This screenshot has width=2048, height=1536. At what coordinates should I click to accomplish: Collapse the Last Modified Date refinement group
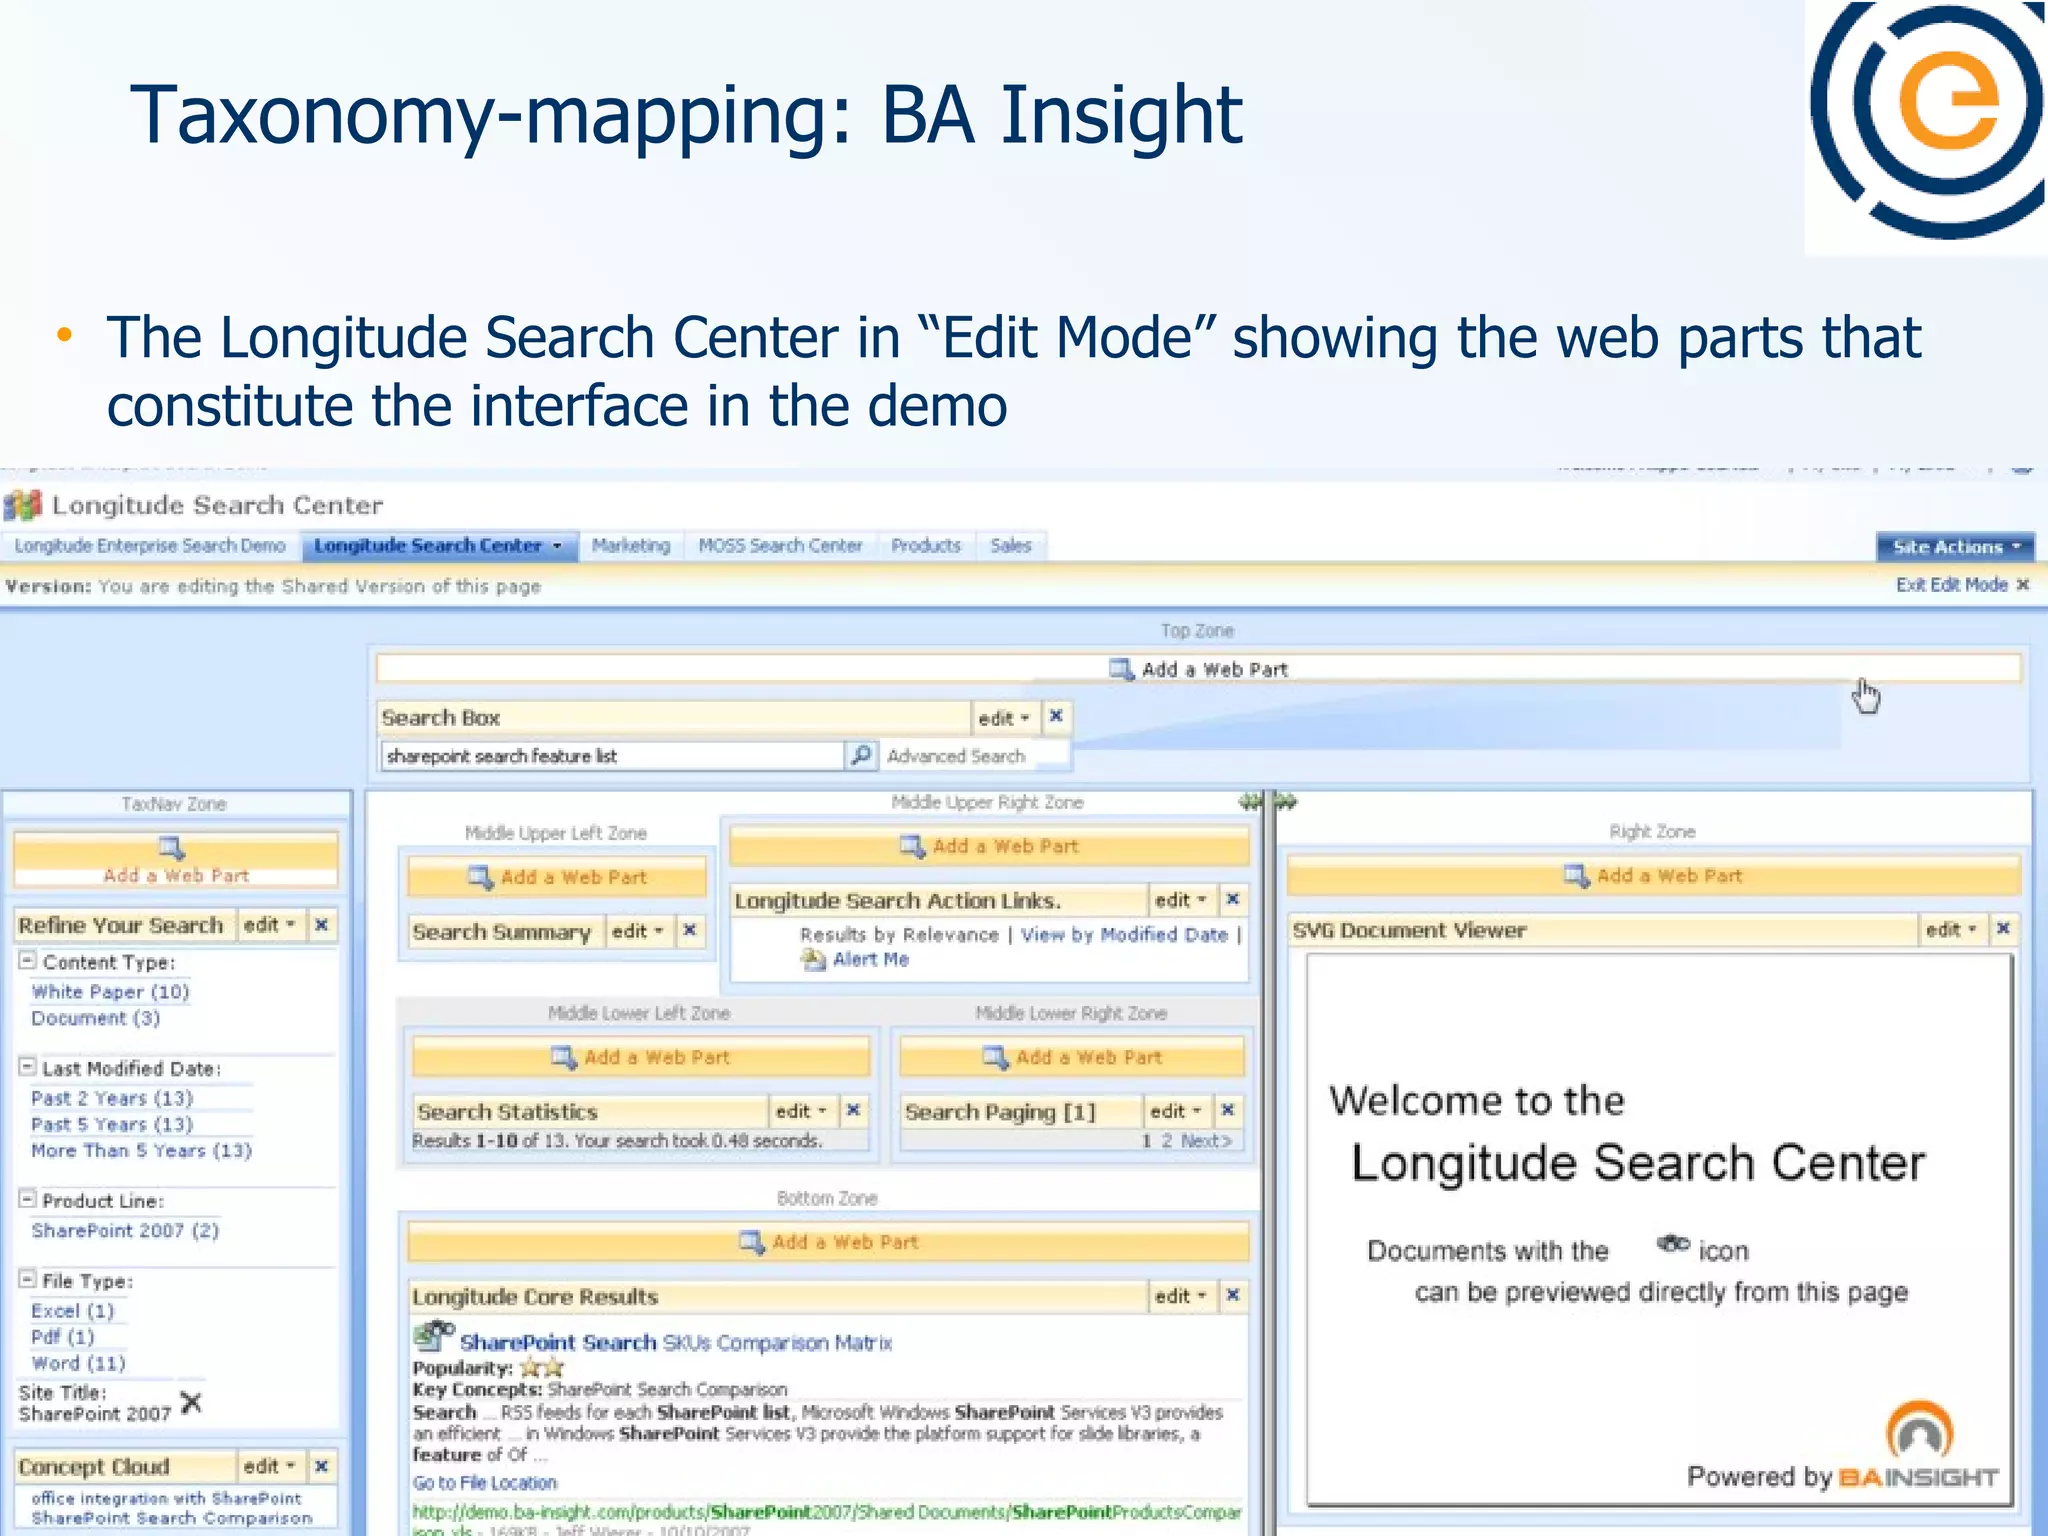pyautogui.click(x=28, y=1066)
